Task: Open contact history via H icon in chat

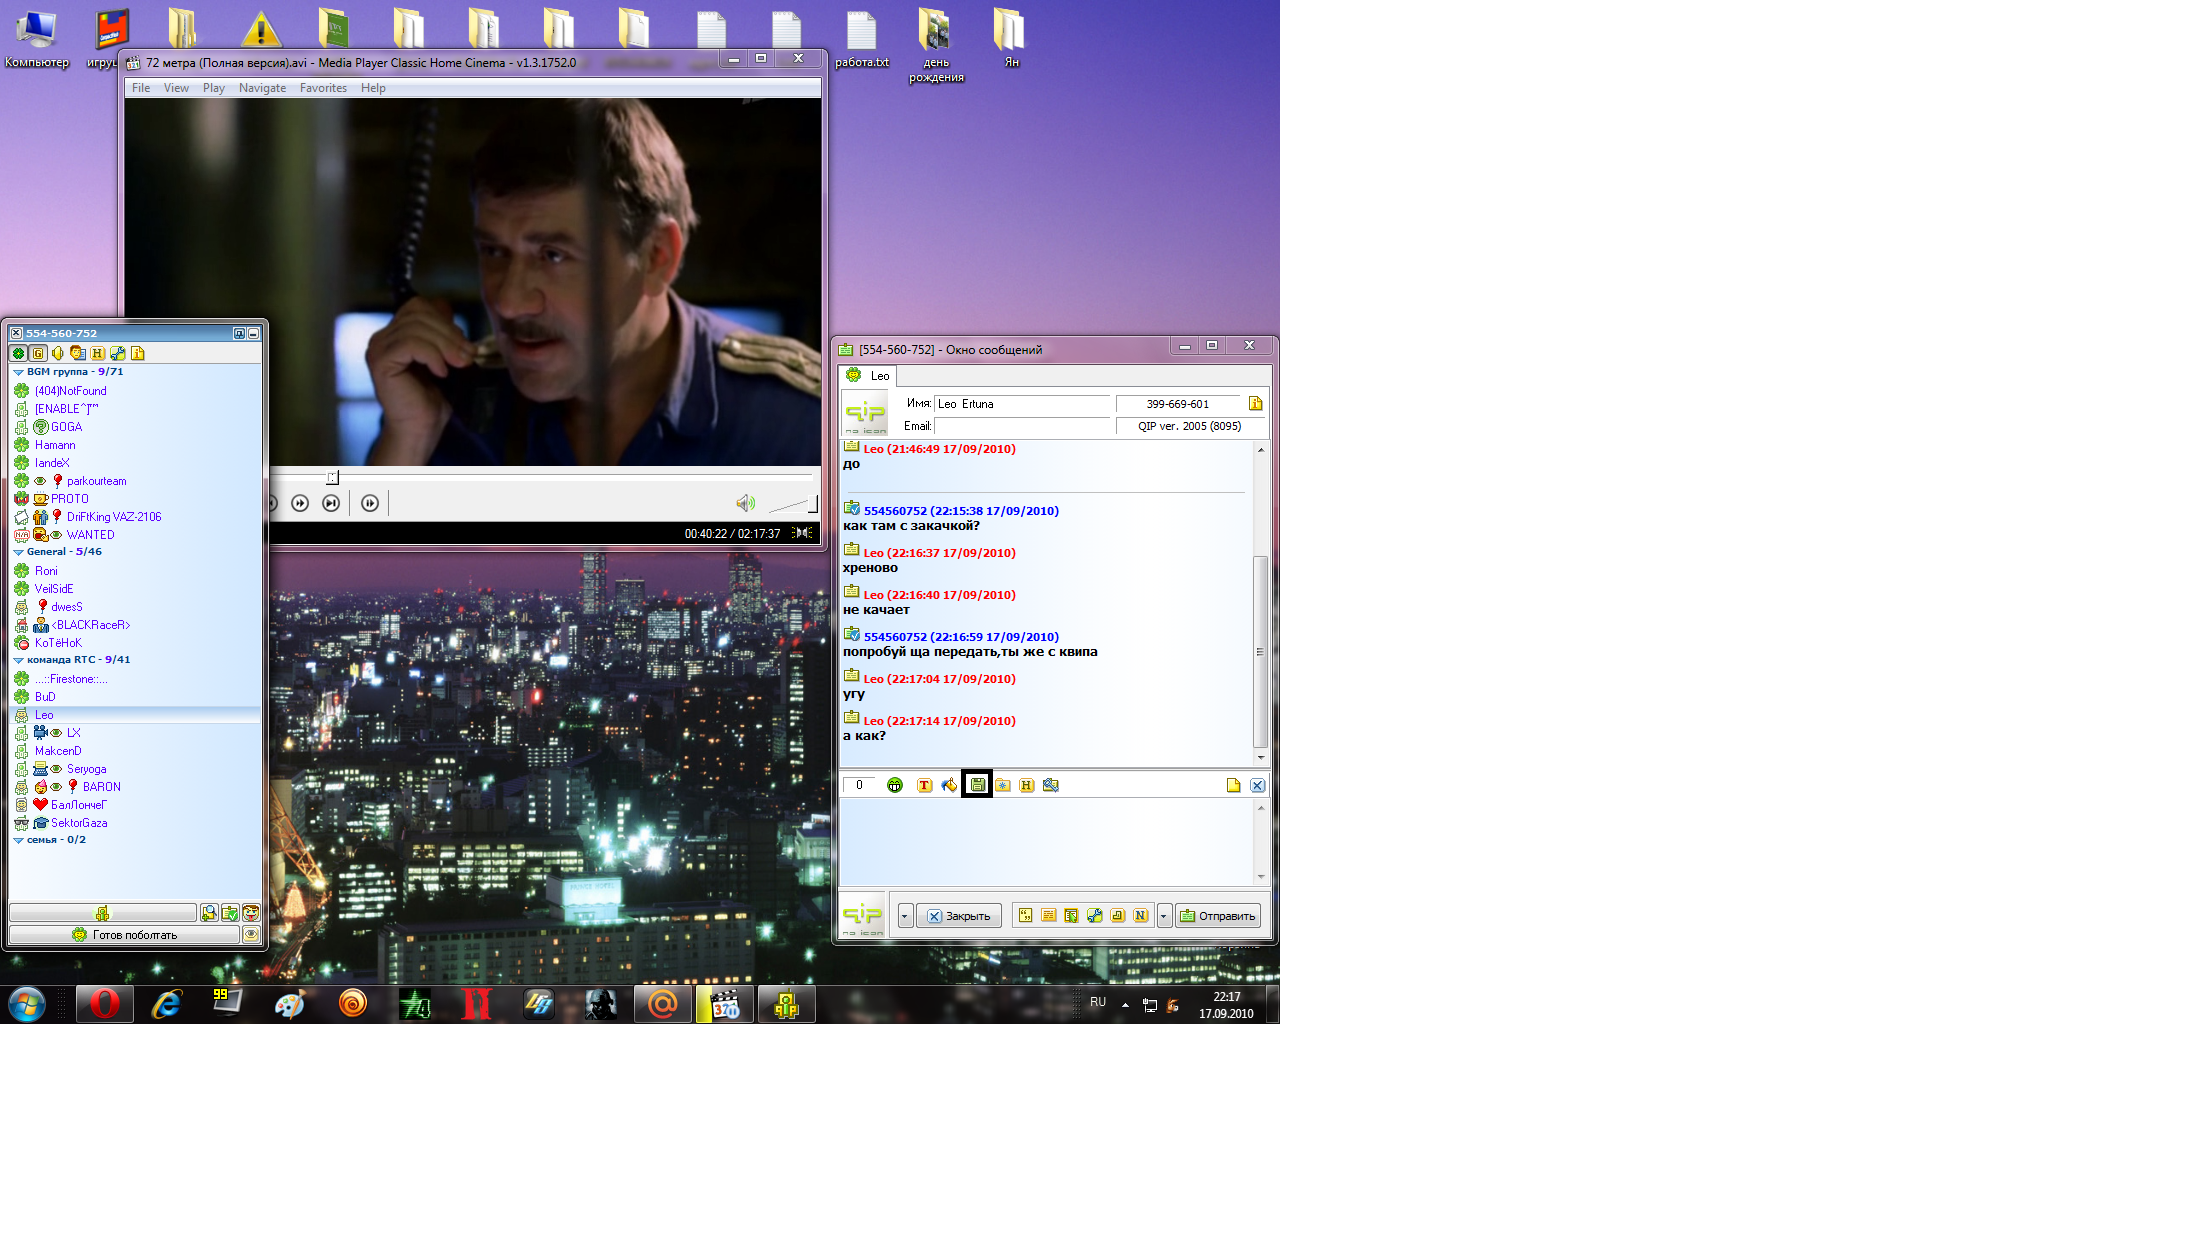Action: coord(1026,785)
